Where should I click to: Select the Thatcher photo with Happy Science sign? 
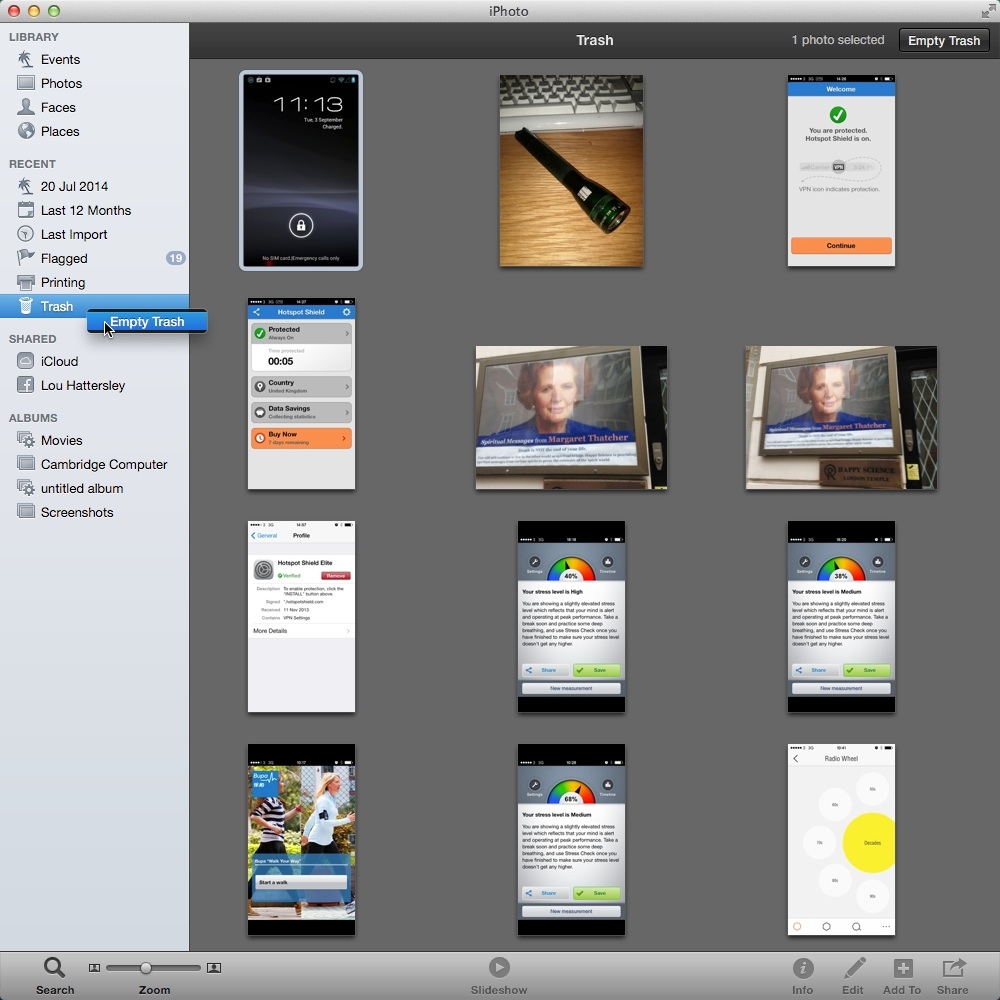[x=841, y=418]
